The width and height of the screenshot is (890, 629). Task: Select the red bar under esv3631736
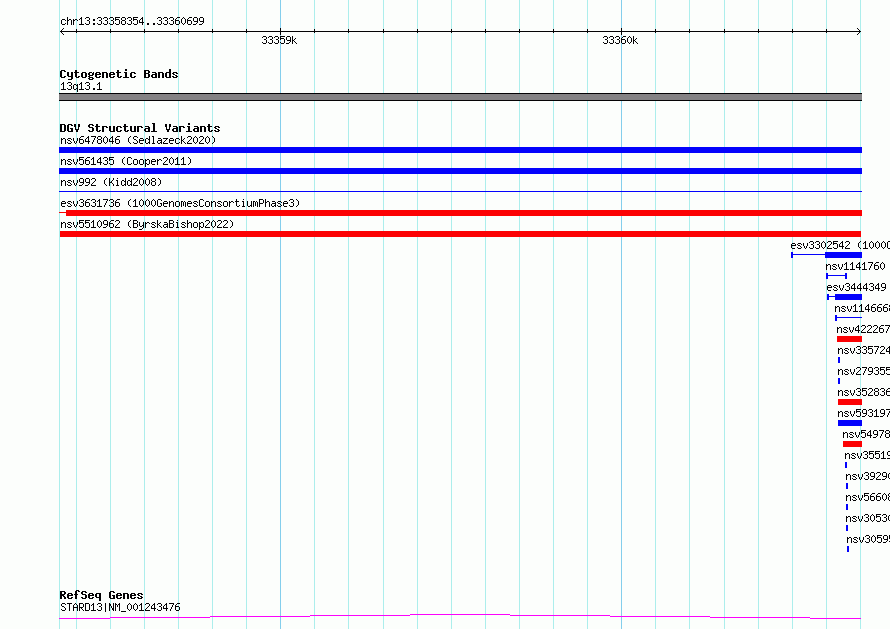pos(460,213)
